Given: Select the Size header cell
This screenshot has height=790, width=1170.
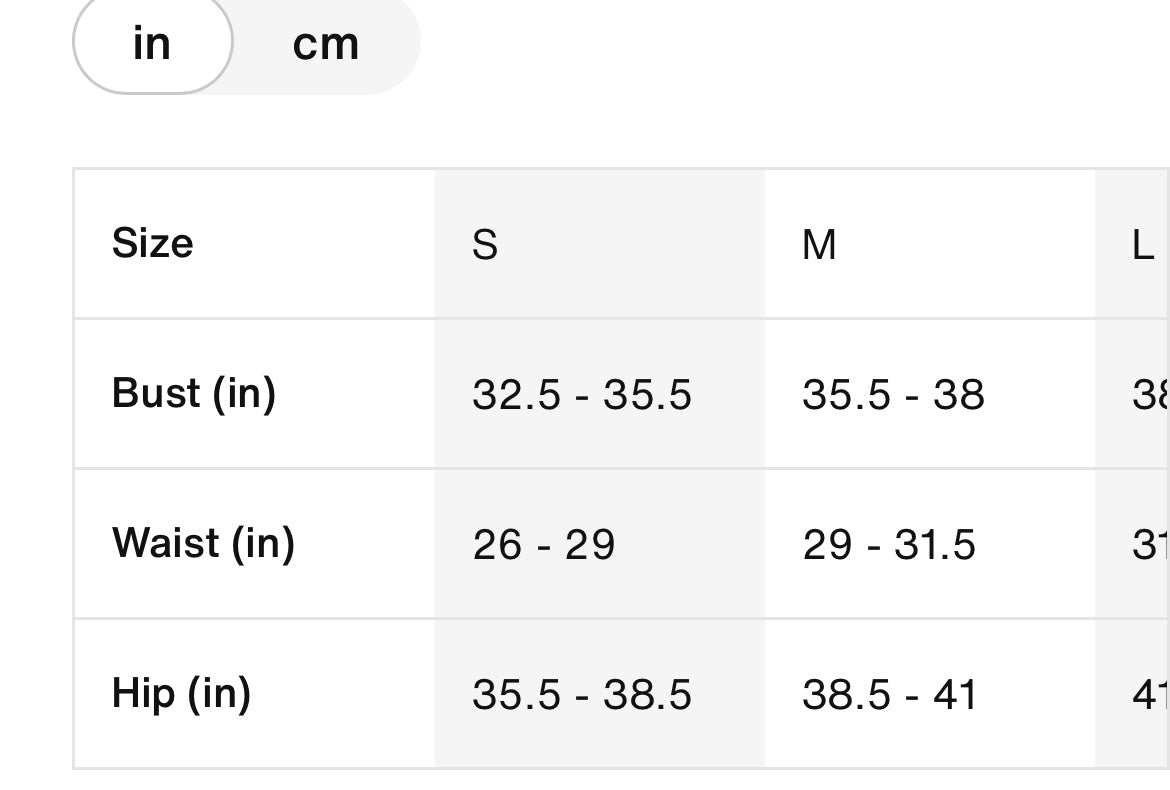Looking at the screenshot, I should click(153, 243).
